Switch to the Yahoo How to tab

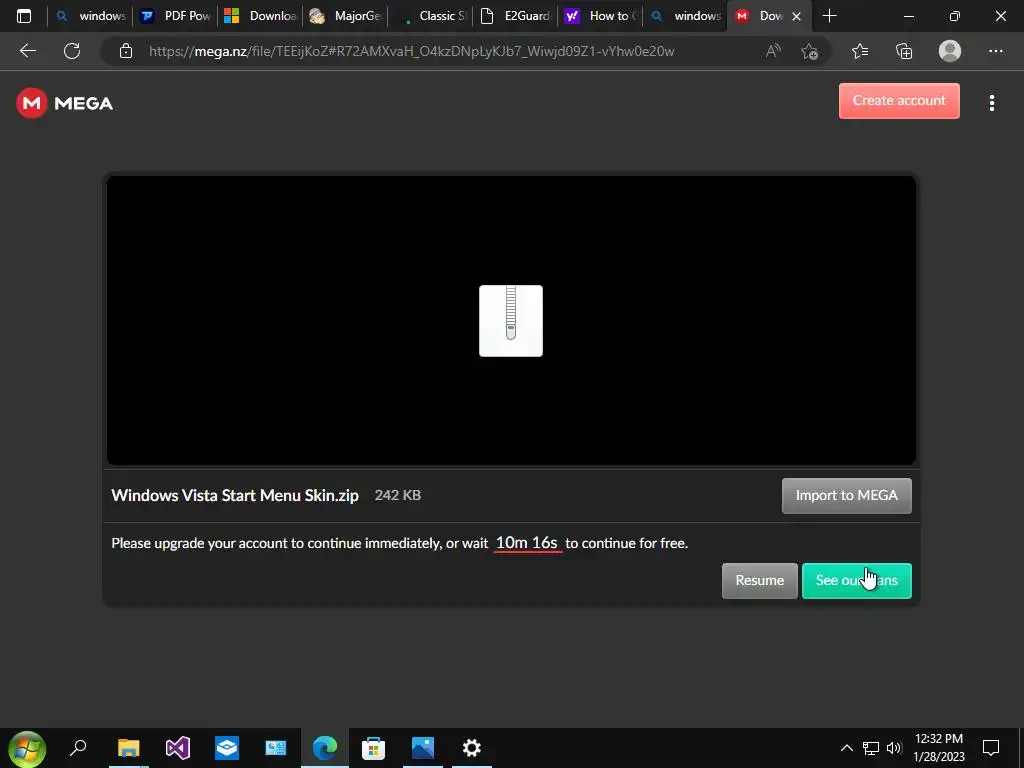600,16
